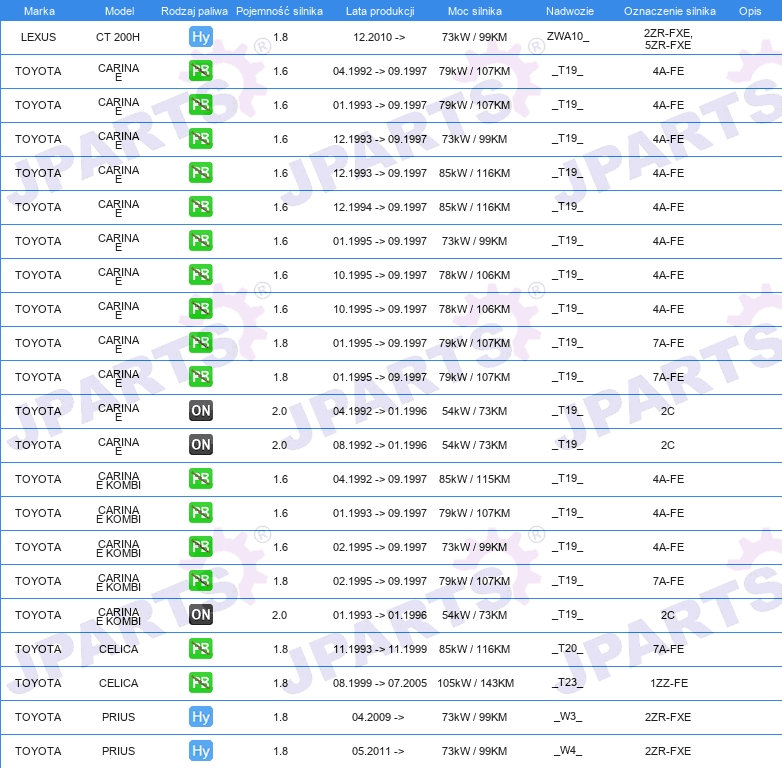Select the 04.2009 -> production date cell

click(x=378, y=717)
